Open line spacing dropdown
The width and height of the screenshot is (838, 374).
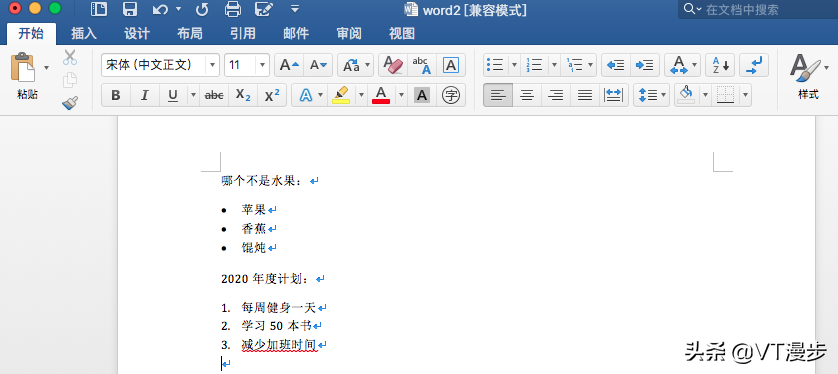651,96
